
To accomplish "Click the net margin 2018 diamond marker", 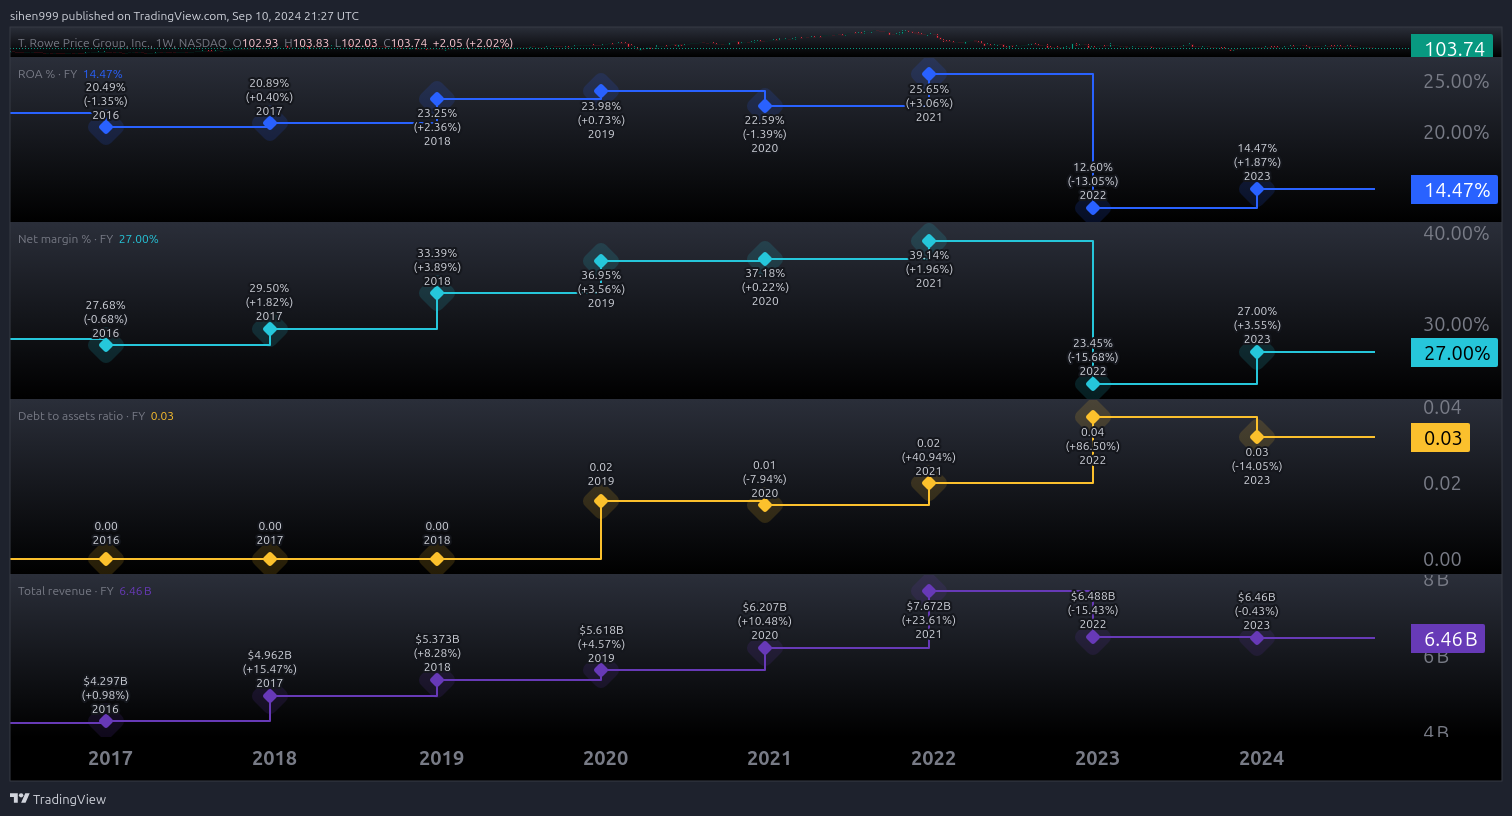I will point(437,293).
